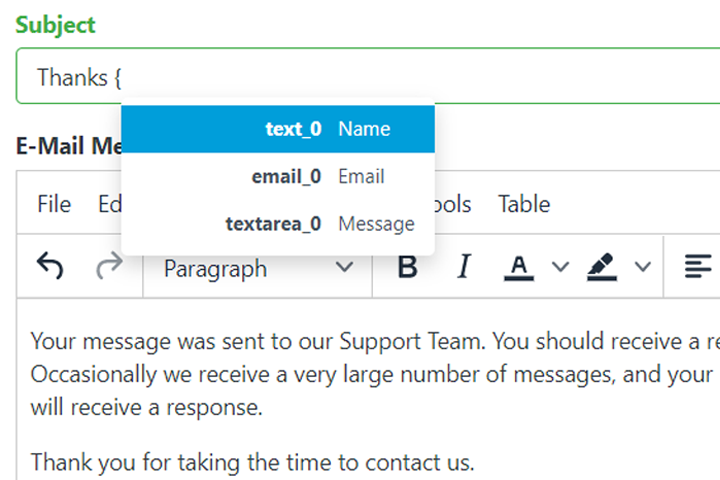Open the File menu in the editor
This screenshot has width=720, height=480.
point(54,204)
